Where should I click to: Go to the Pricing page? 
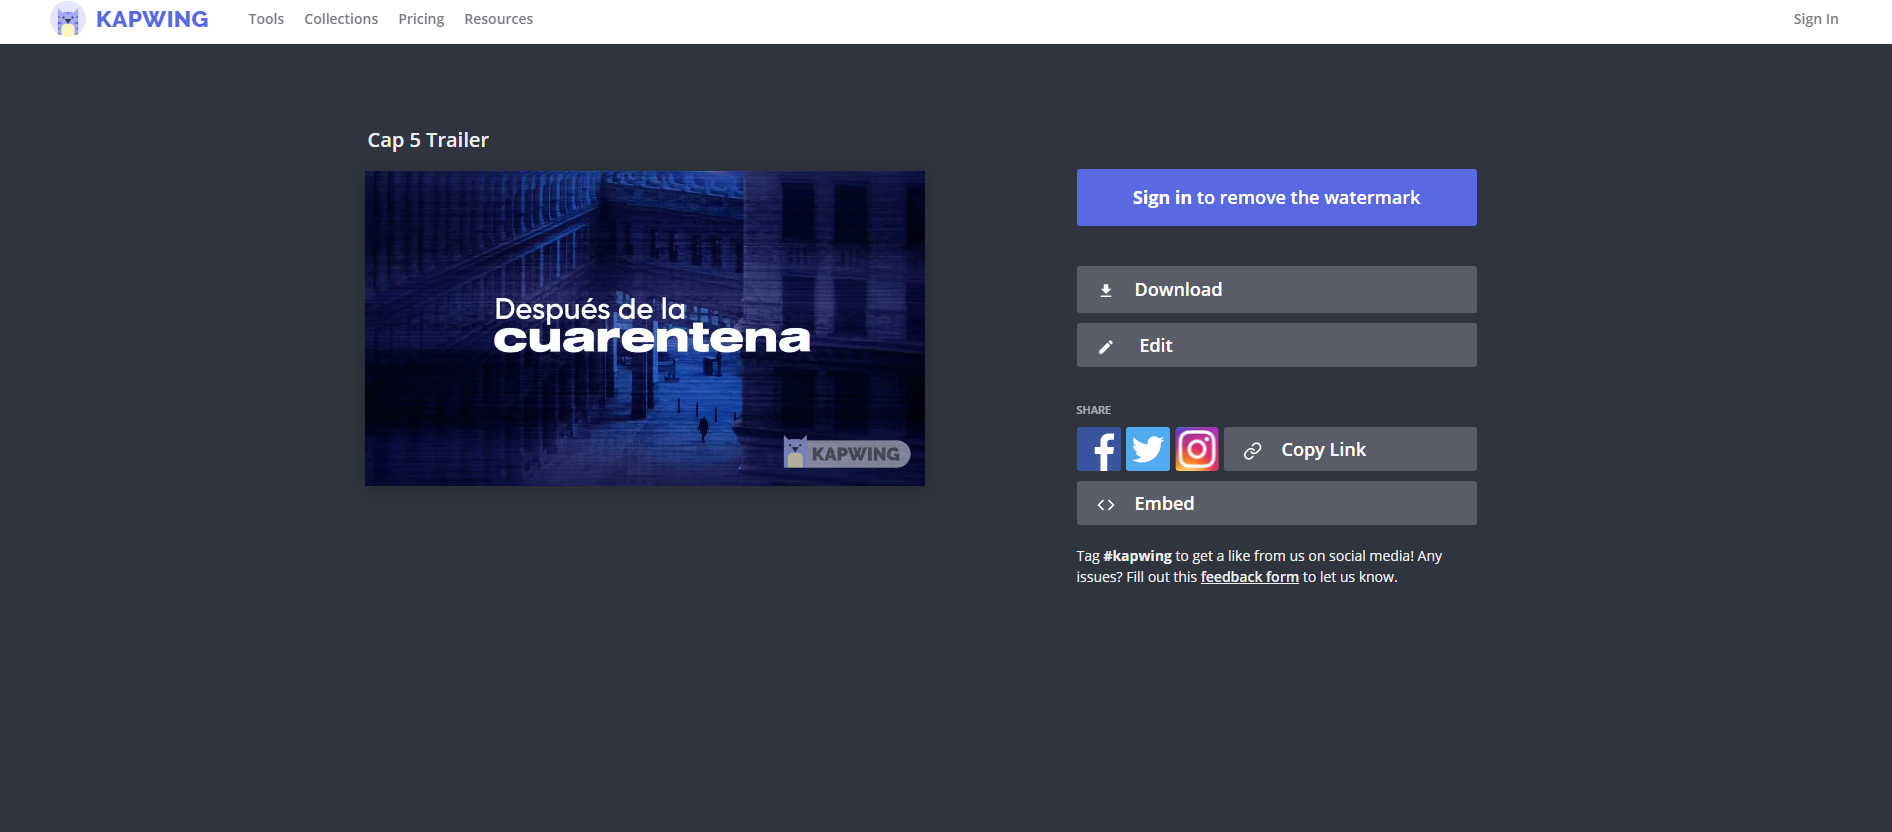421,19
